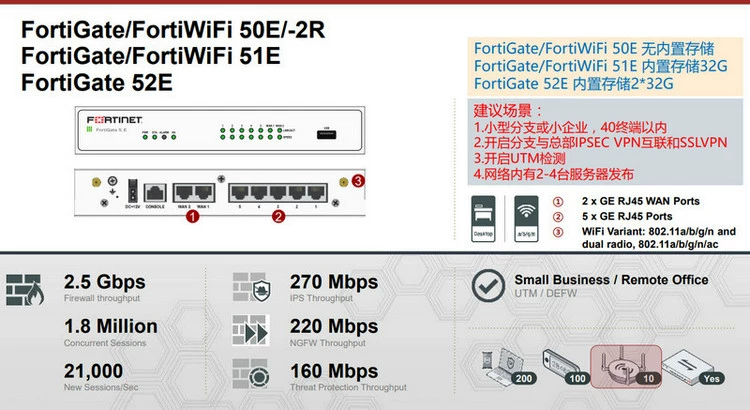The width and height of the screenshot is (750, 410).
Task: Click the red number 2 callout under LAN ports
Action: tap(278, 213)
